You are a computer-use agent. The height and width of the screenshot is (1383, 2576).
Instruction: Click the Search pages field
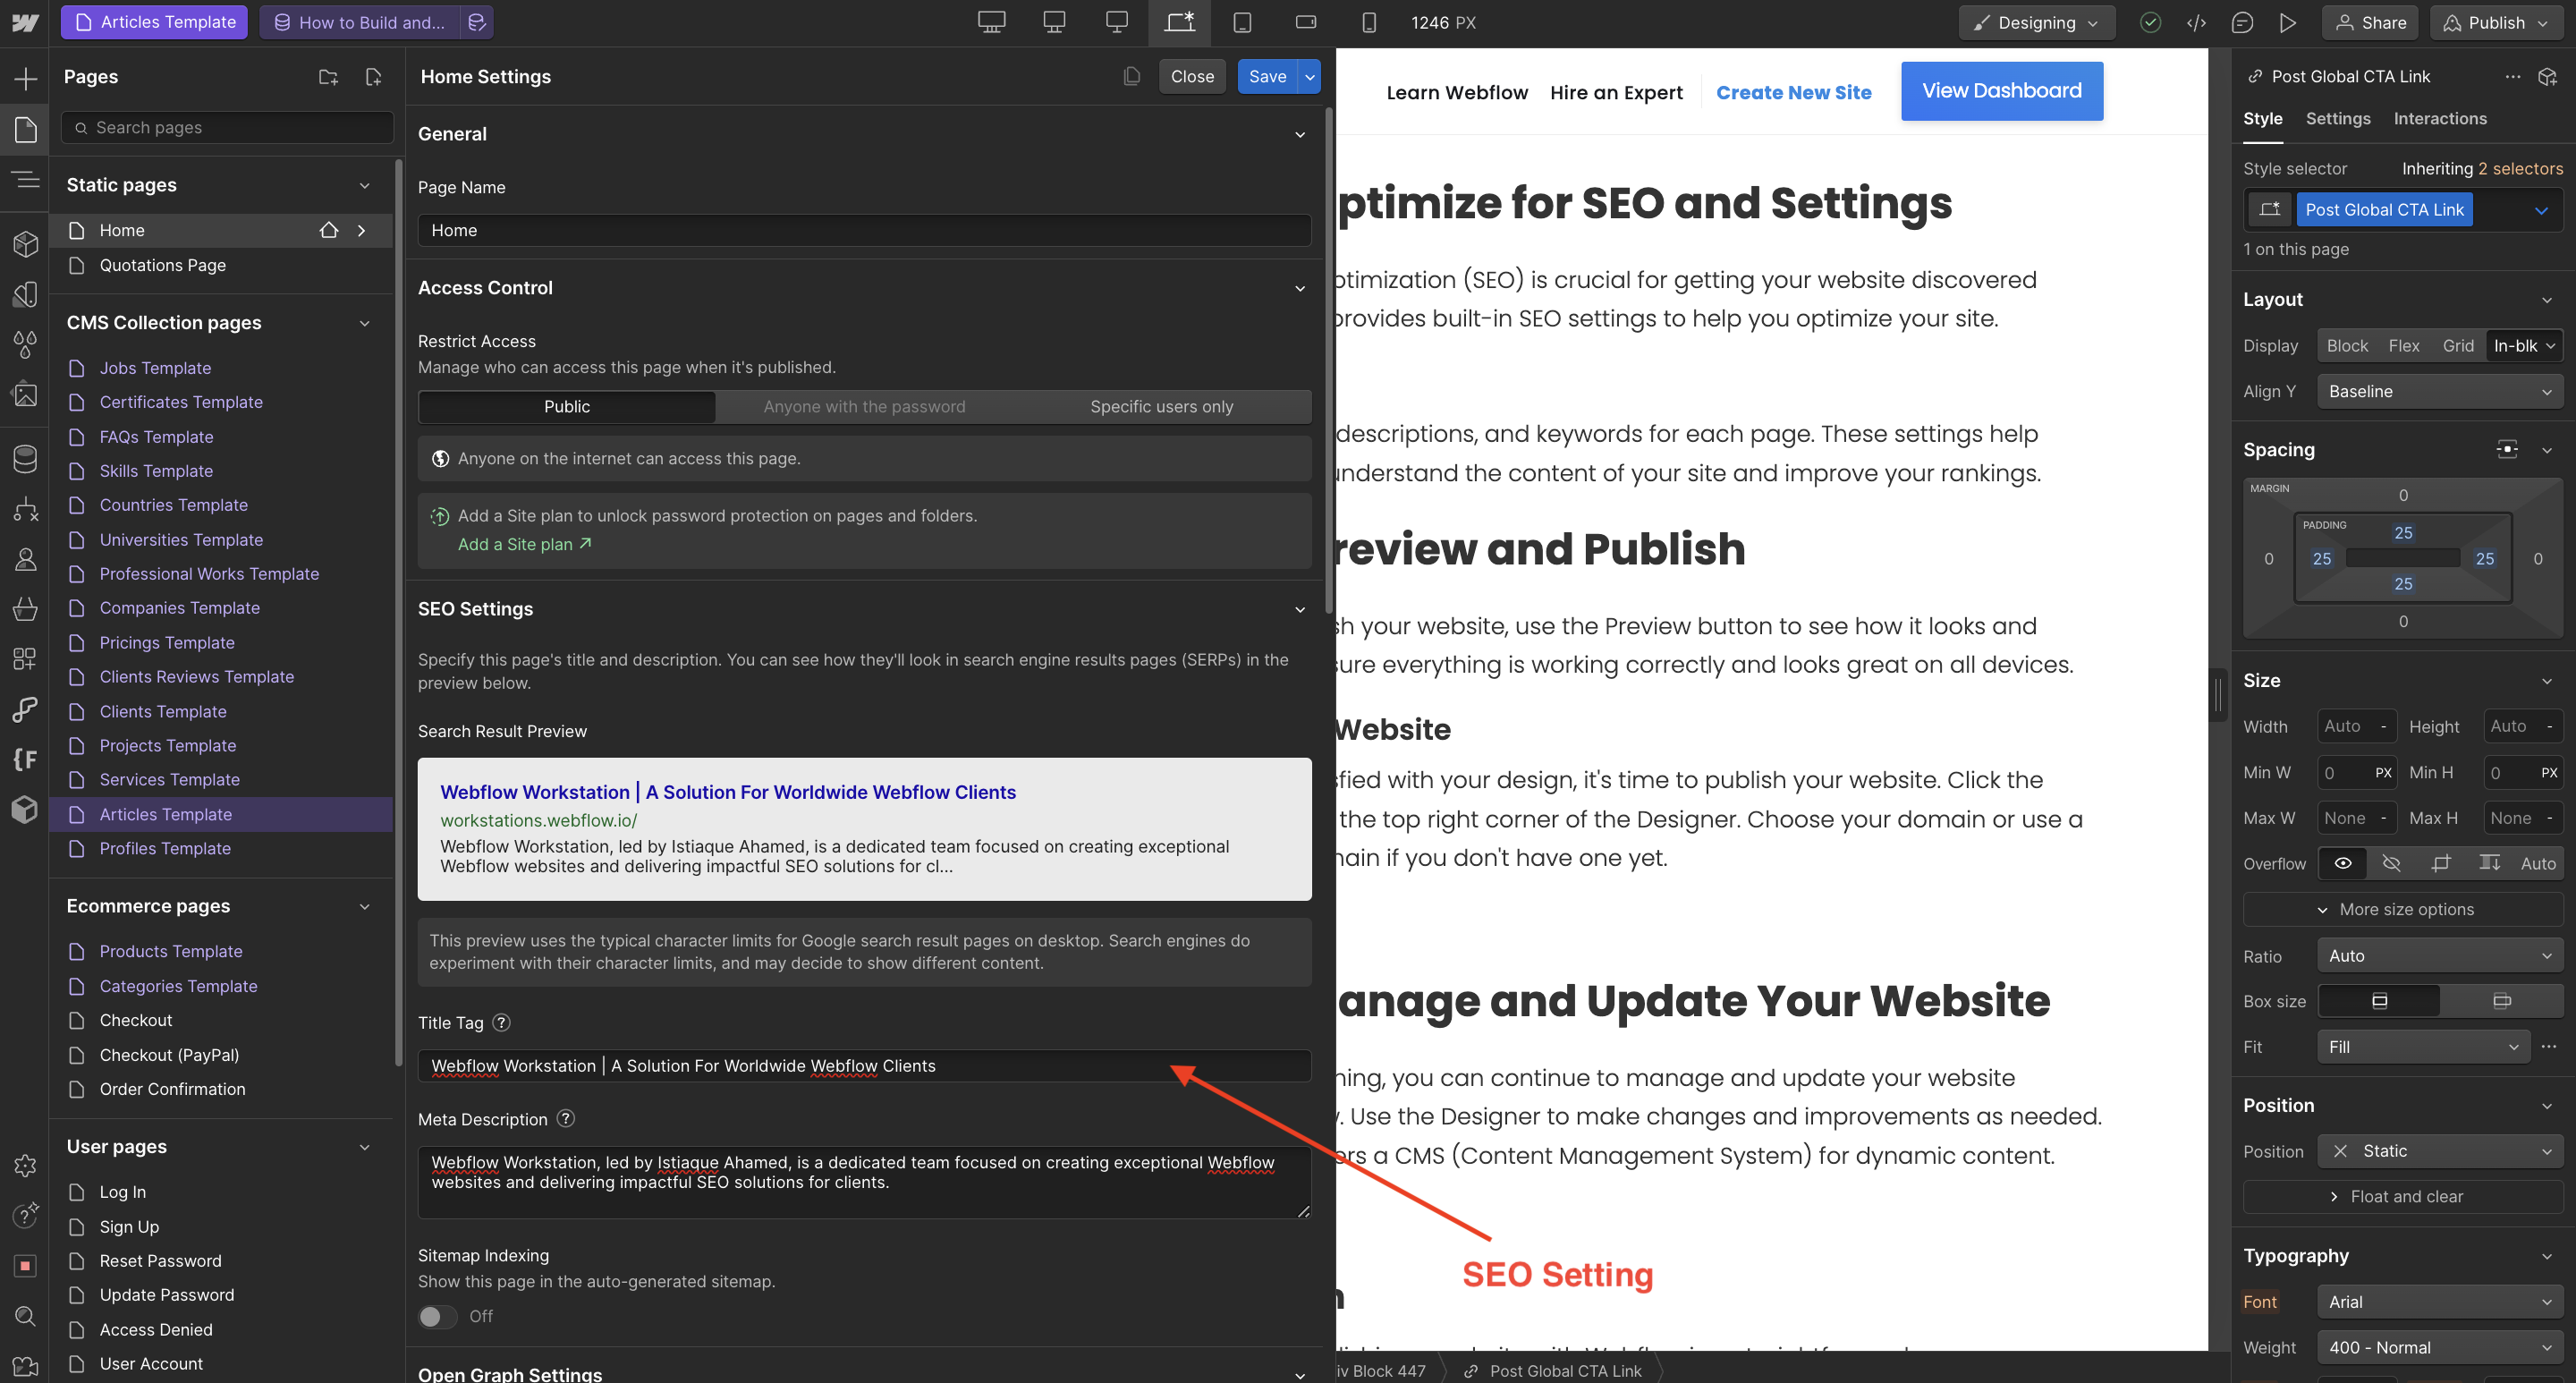(x=227, y=127)
